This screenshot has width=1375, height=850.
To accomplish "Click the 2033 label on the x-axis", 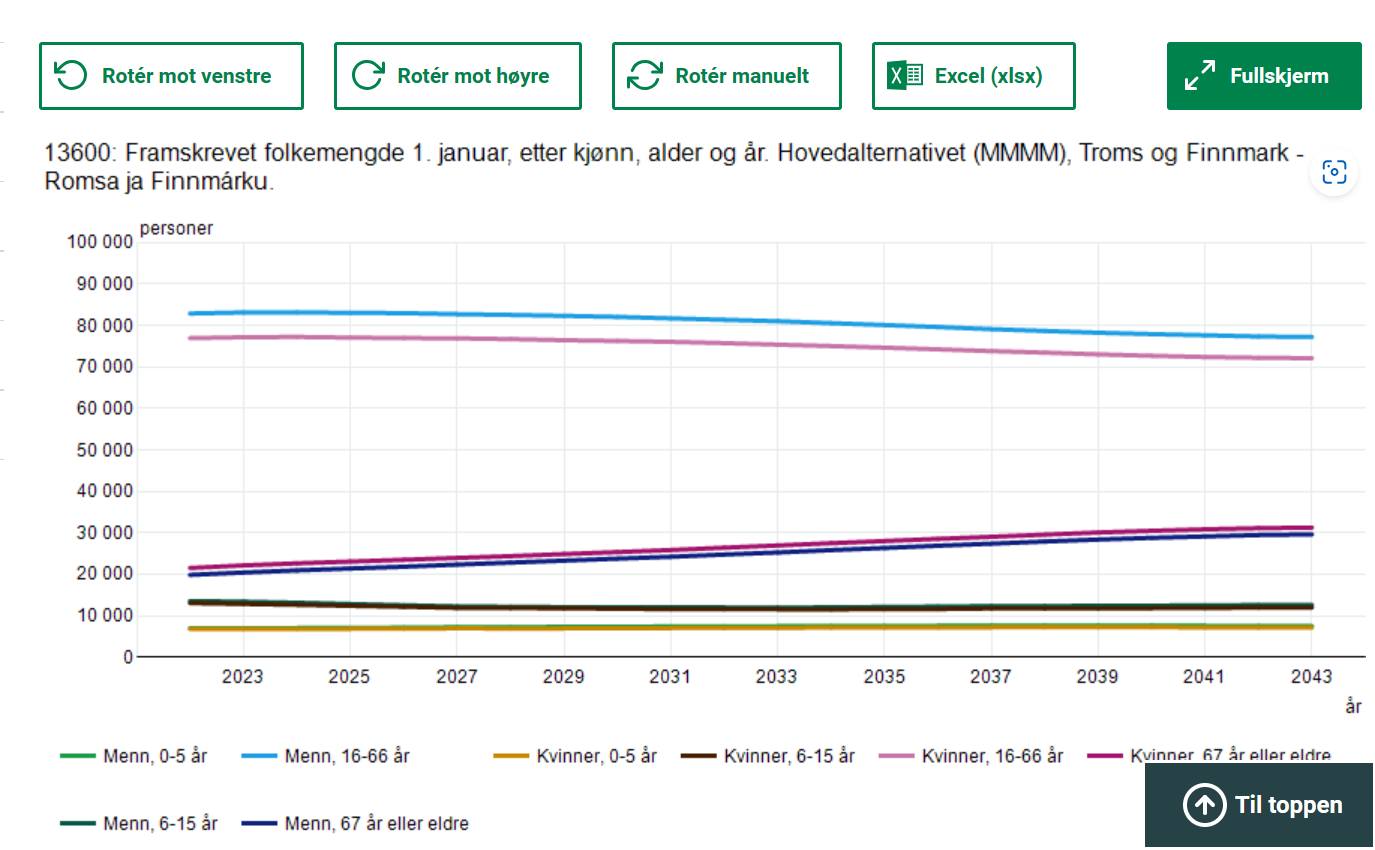I will (x=776, y=677).
